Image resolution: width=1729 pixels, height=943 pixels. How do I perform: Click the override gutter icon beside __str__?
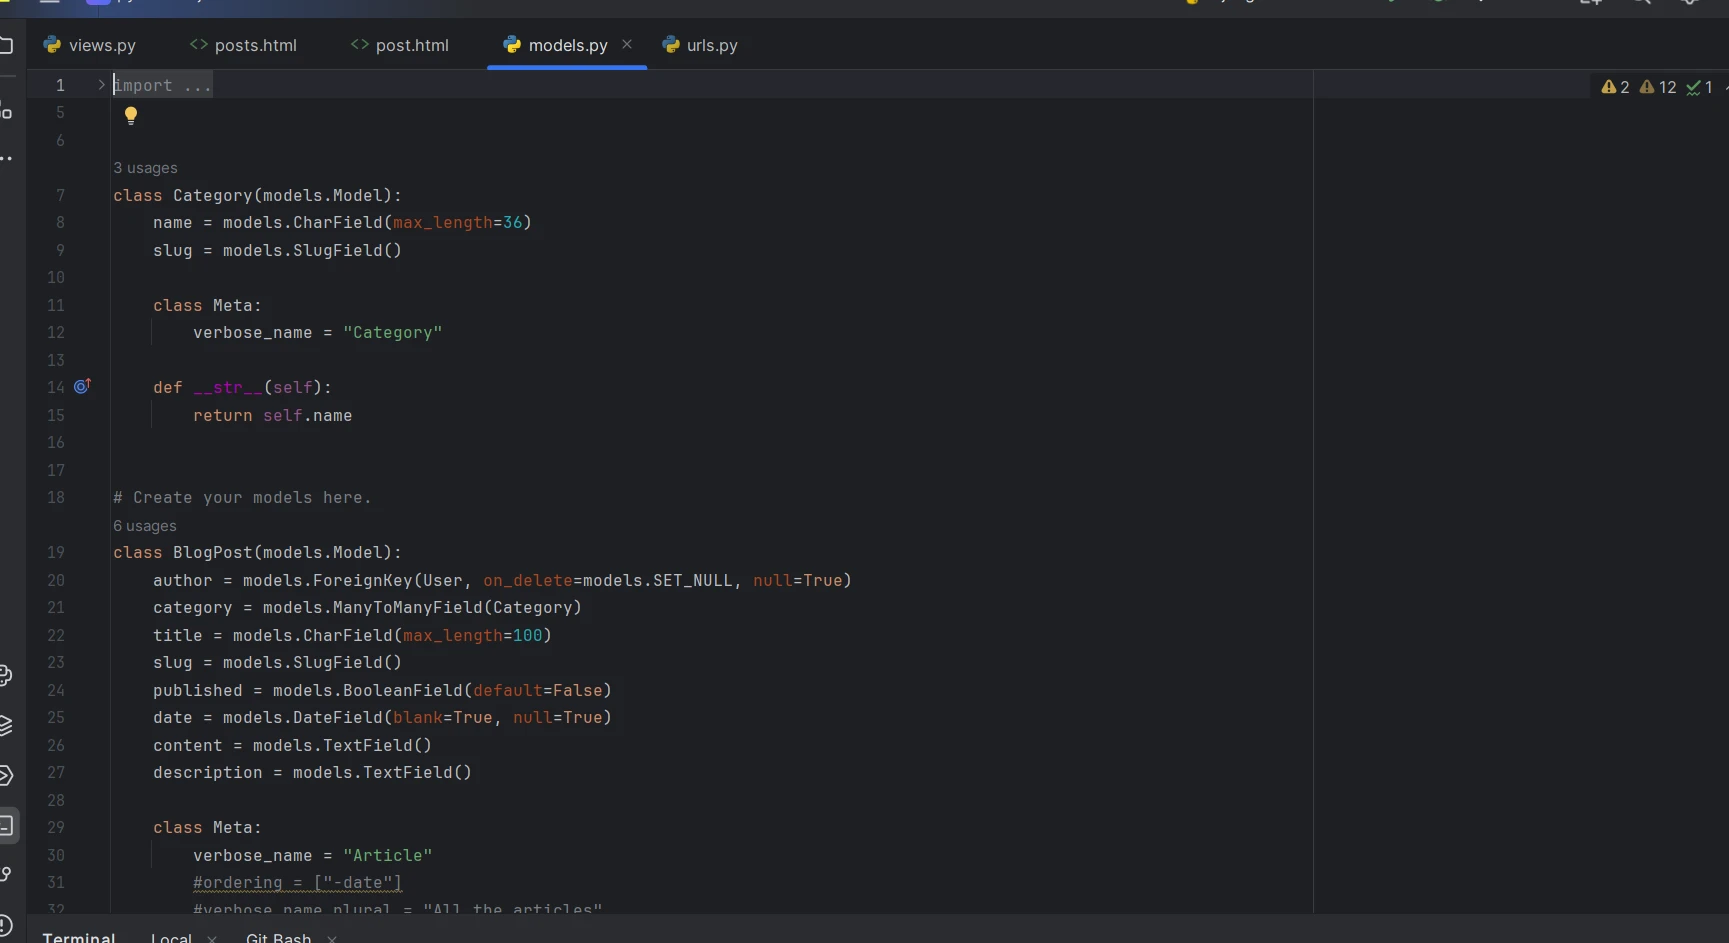pos(82,386)
